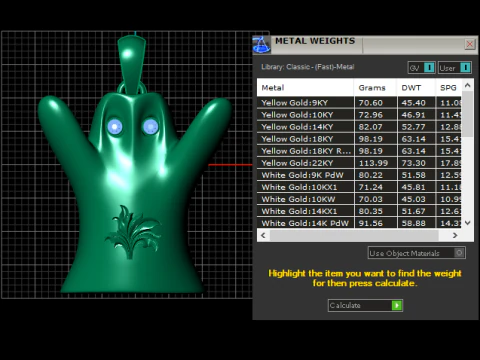Click the Metal Weights scale icon
The image size is (480, 360).
pyautogui.click(x=262, y=45)
